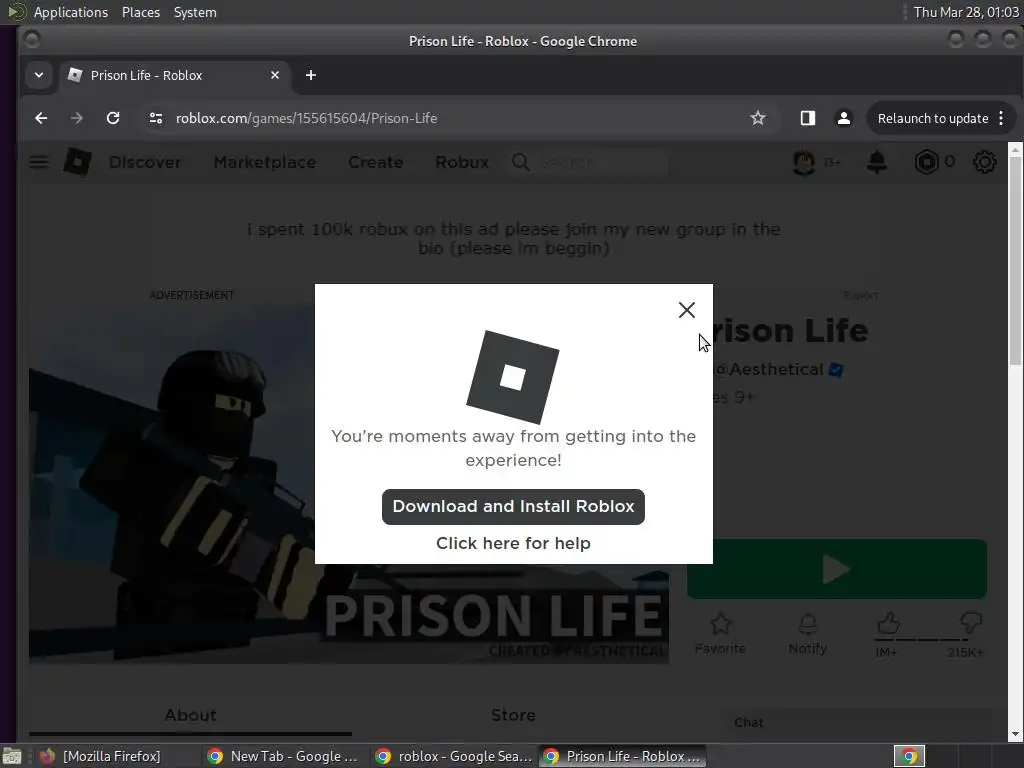Screen dimensions: 1024x768
Task: Switch to roblox - Google Search taskbar window
Action: pos(455,756)
